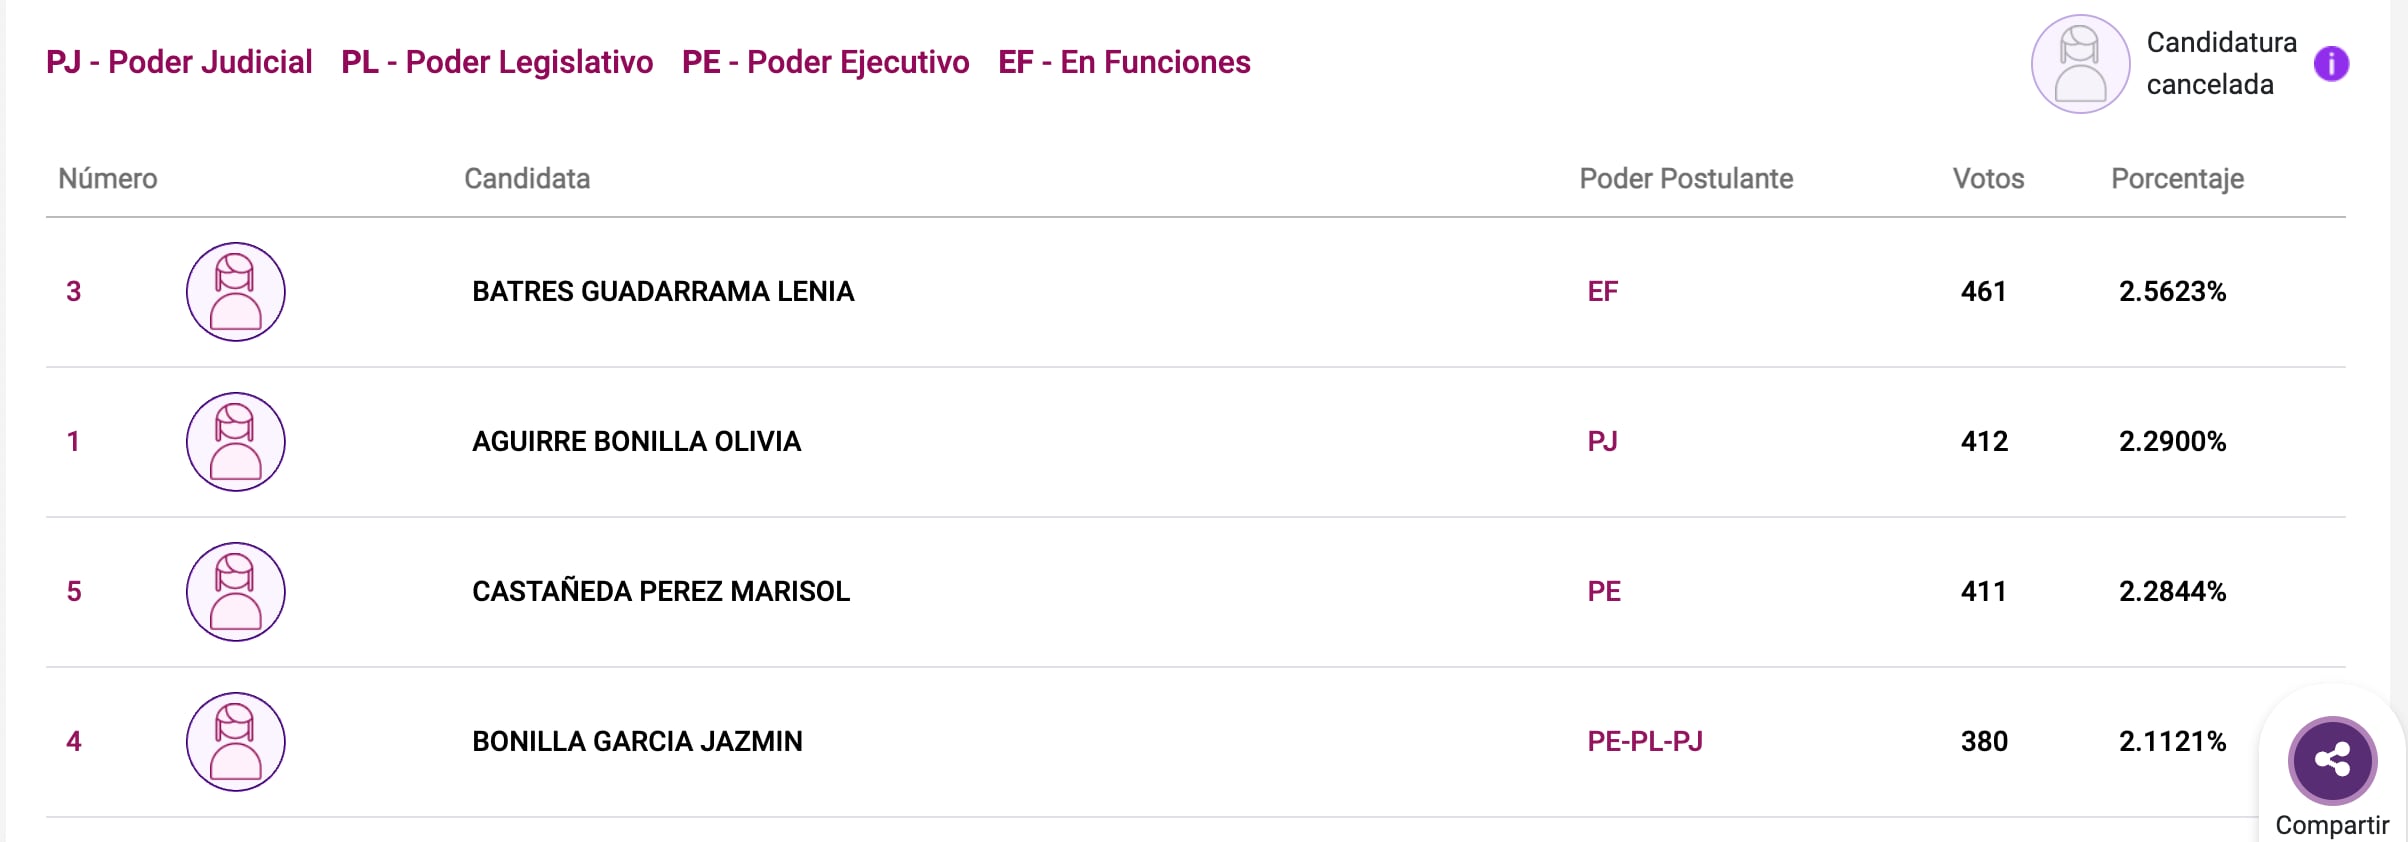Click the PE - Poder Ejecutivo legend
Image resolution: width=2408 pixels, height=842 pixels.
[x=825, y=62]
